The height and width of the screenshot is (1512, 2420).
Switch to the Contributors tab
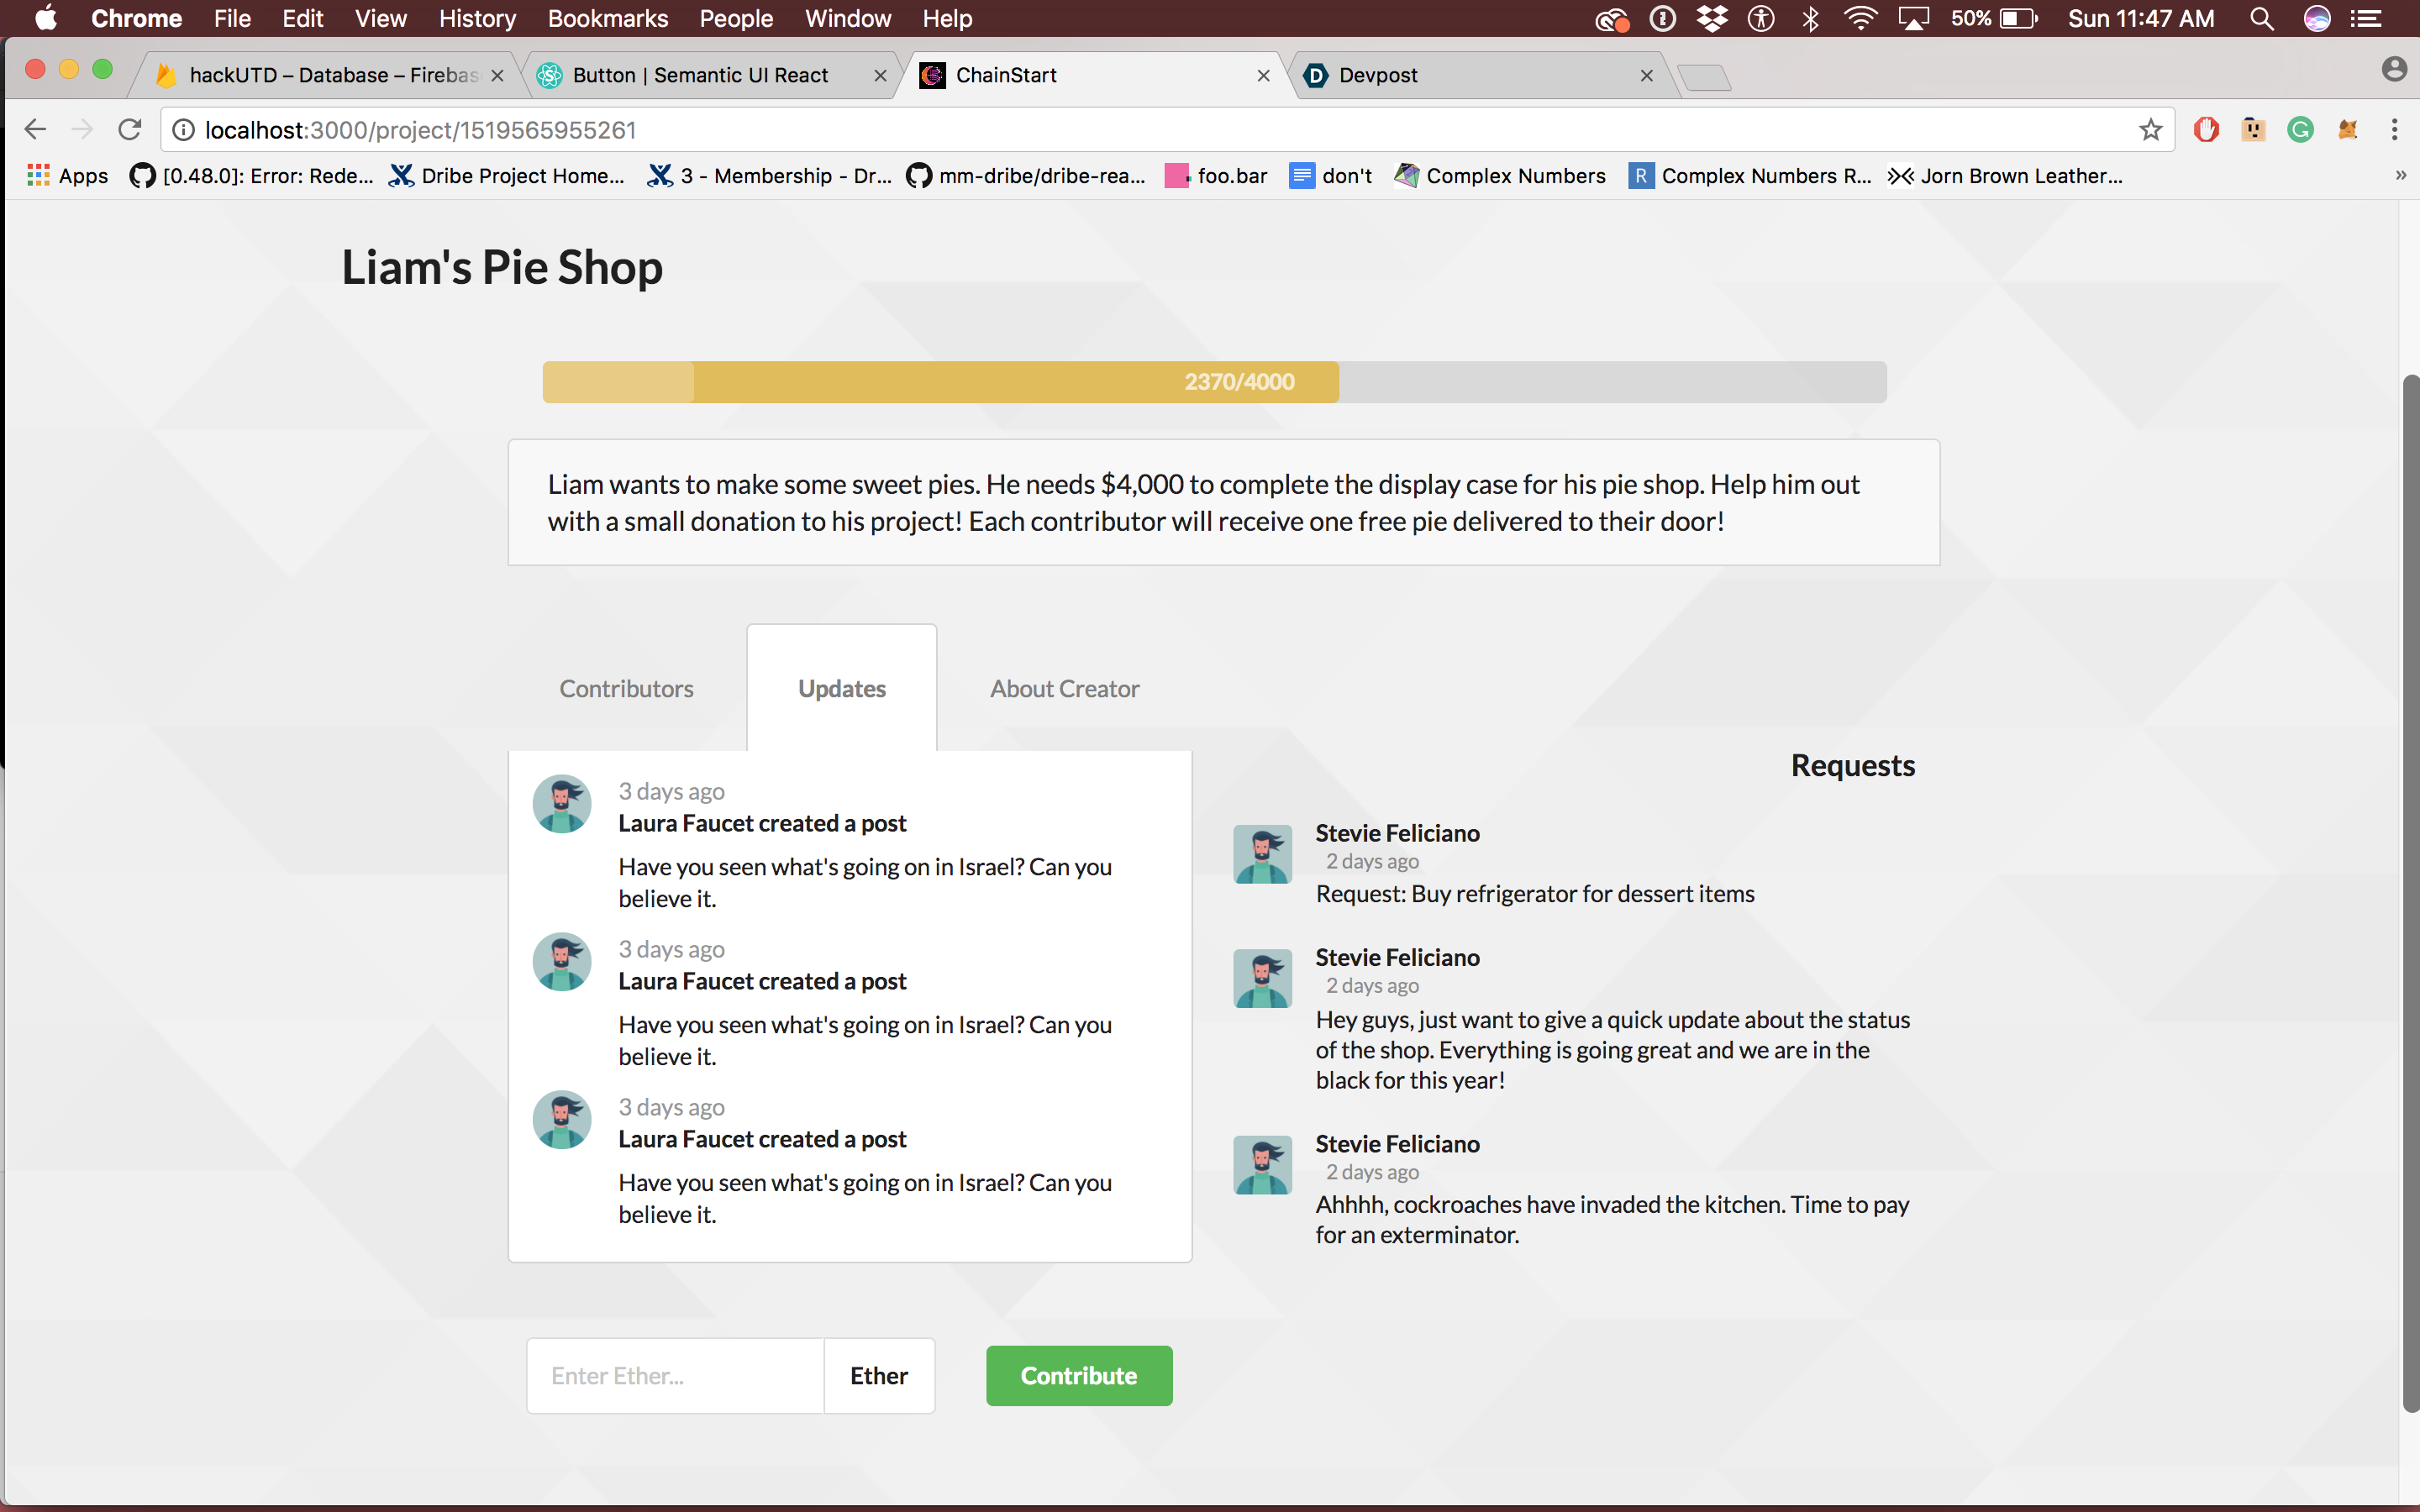point(626,689)
